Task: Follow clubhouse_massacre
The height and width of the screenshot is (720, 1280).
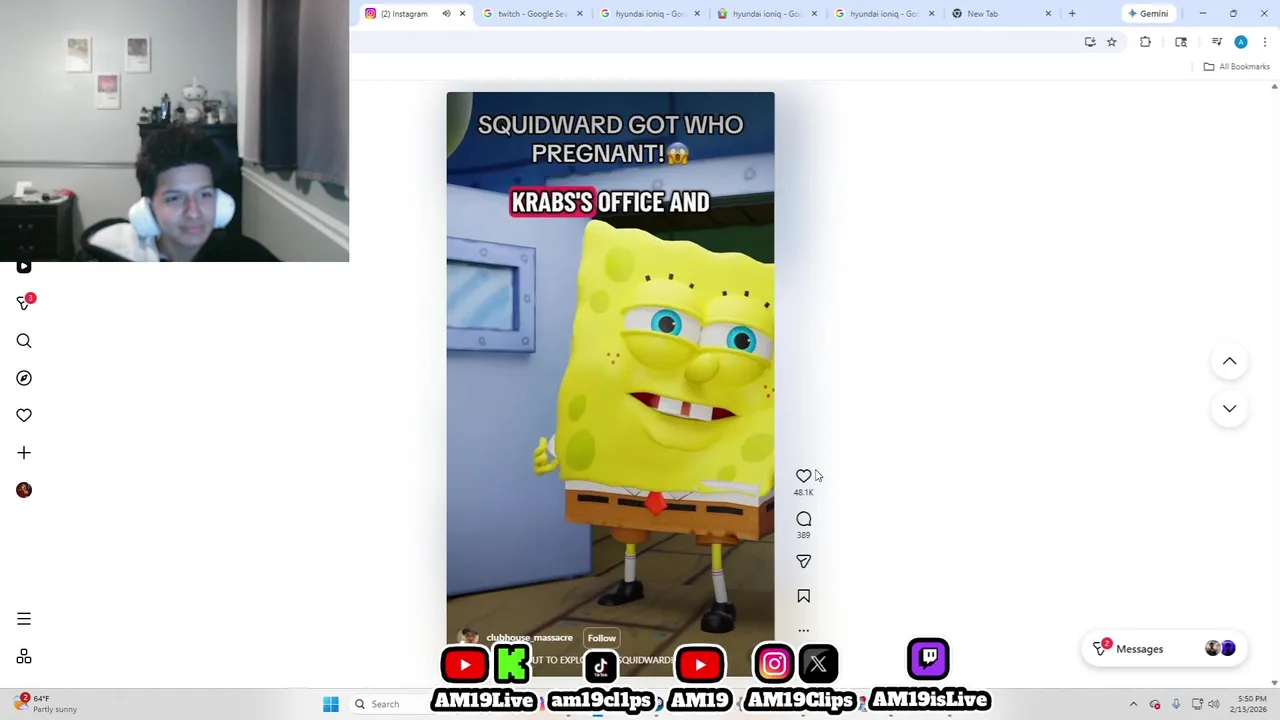Action: (x=601, y=638)
